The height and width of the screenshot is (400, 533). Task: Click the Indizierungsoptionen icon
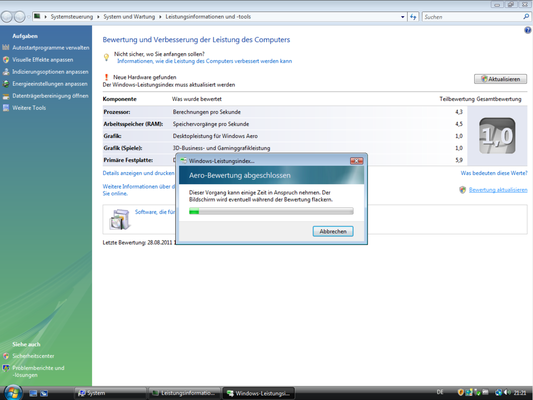pos(6,72)
